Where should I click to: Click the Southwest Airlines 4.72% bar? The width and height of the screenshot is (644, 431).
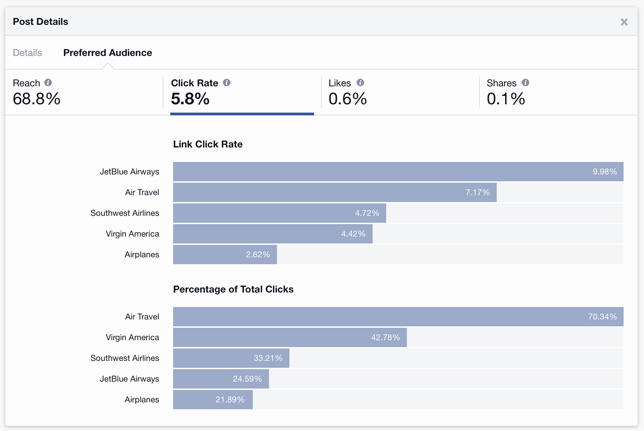(x=279, y=213)
